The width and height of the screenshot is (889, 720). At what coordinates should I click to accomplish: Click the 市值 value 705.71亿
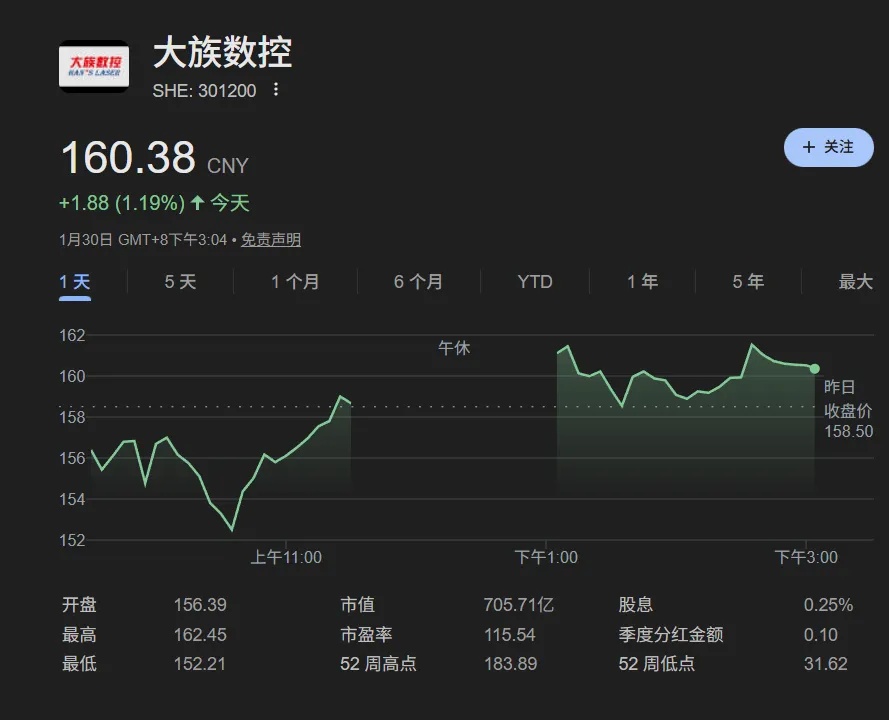(x=519, y=605)
